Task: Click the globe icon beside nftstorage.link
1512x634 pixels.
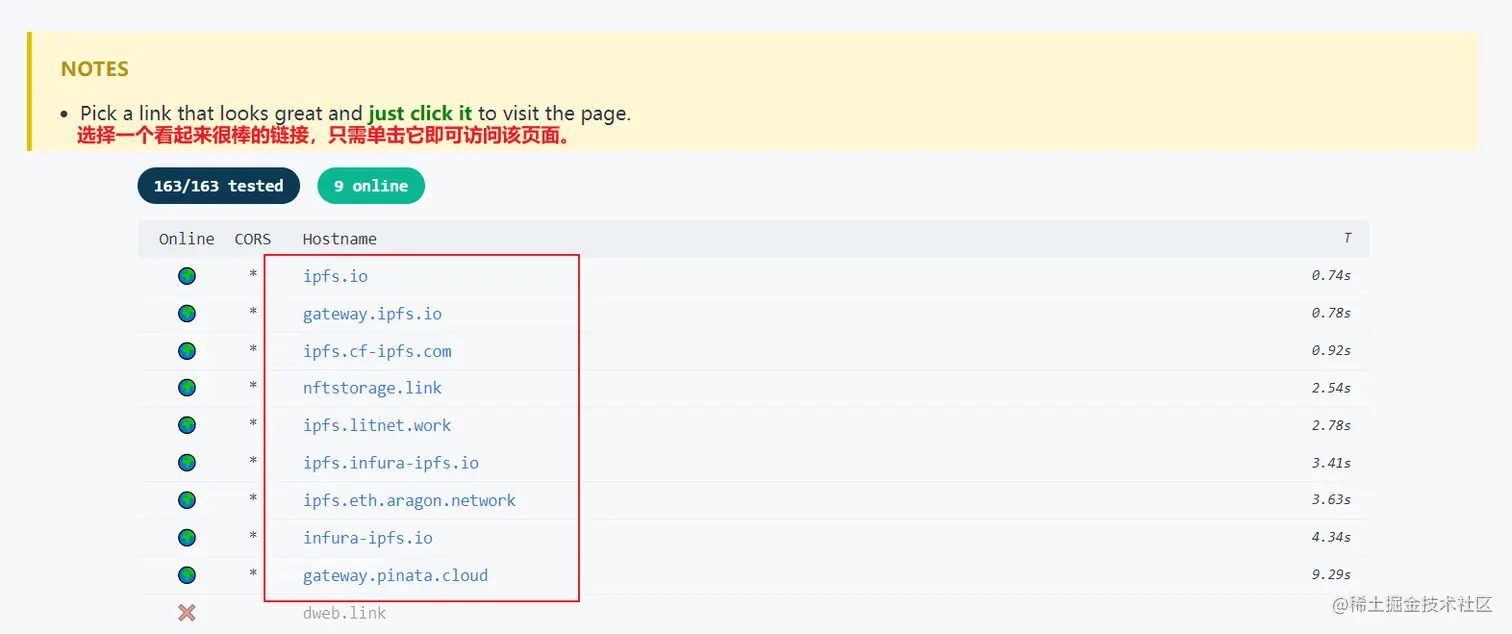Action: click(187, 388)
